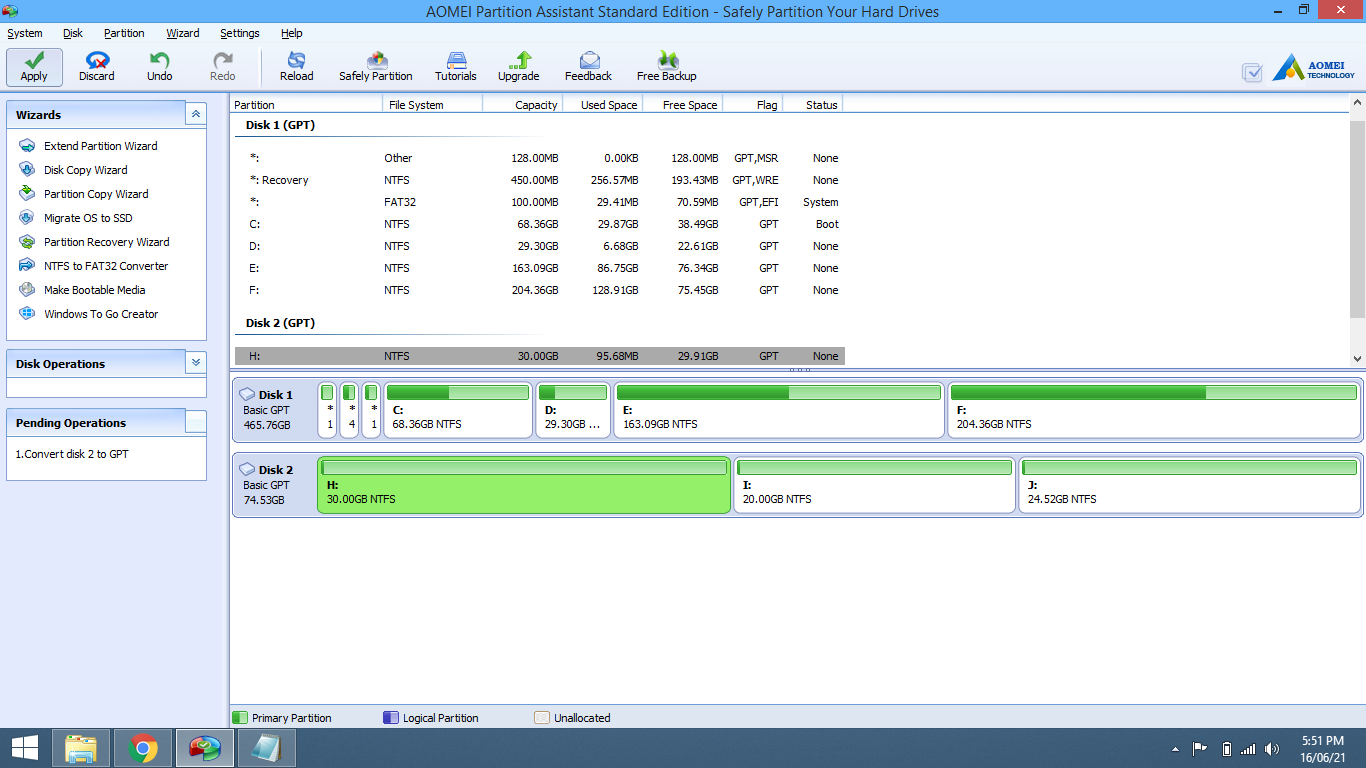This screenshot has height=768, width=1366.
Task: Open the Feedback tool
Action: (588, 67)
